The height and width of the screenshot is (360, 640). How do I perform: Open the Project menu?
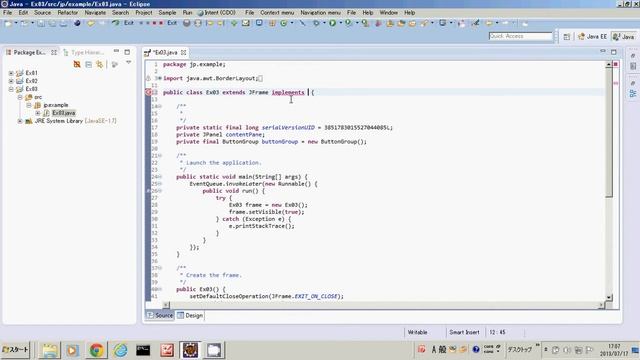144,13
